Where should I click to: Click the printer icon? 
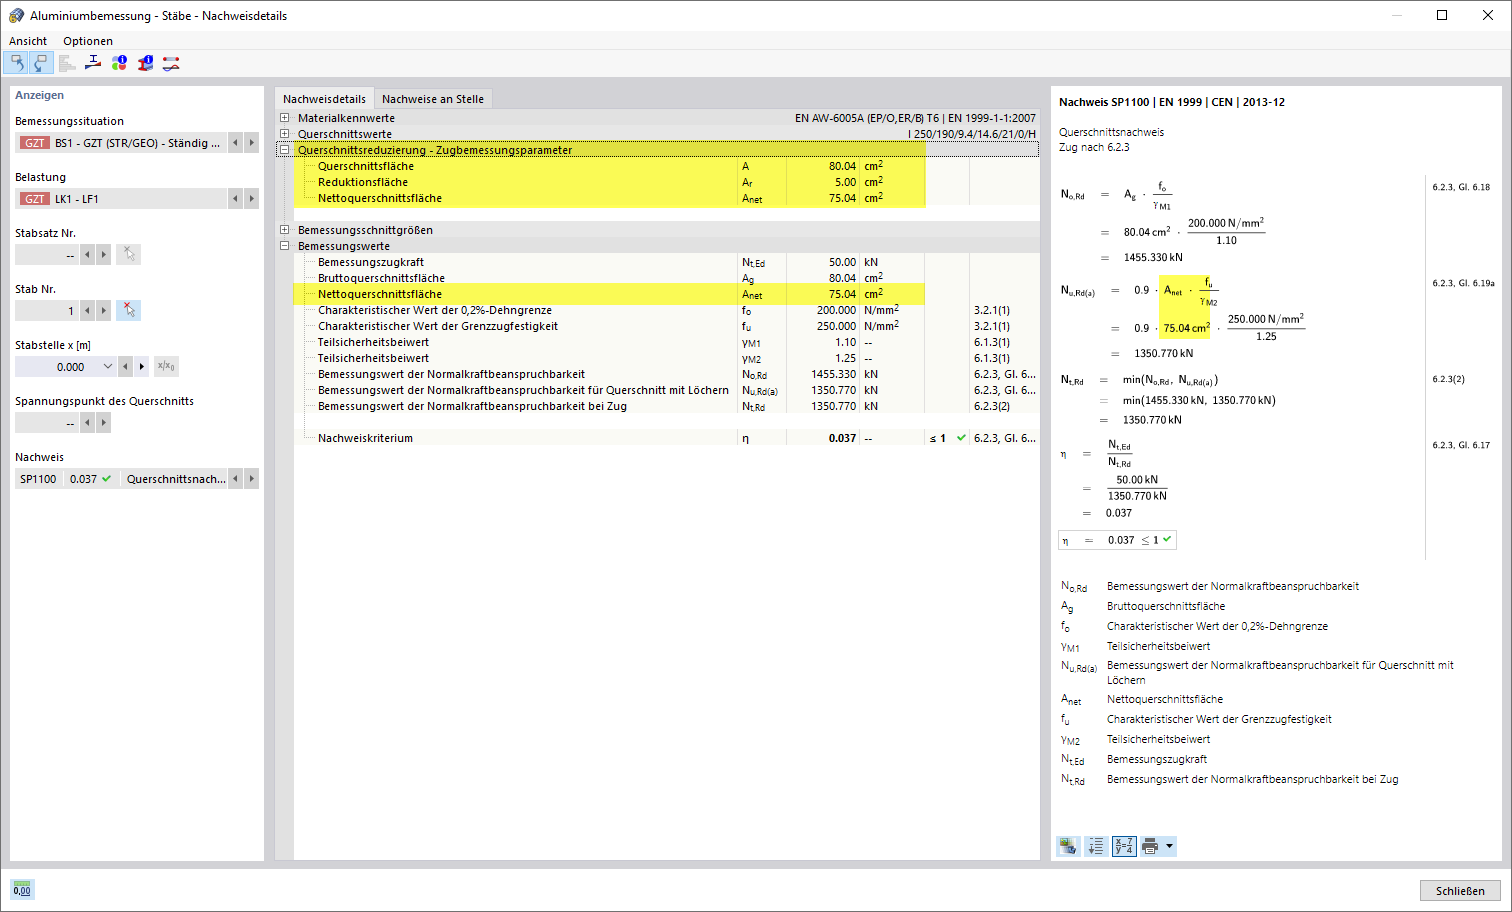[x=1150, y=847]
